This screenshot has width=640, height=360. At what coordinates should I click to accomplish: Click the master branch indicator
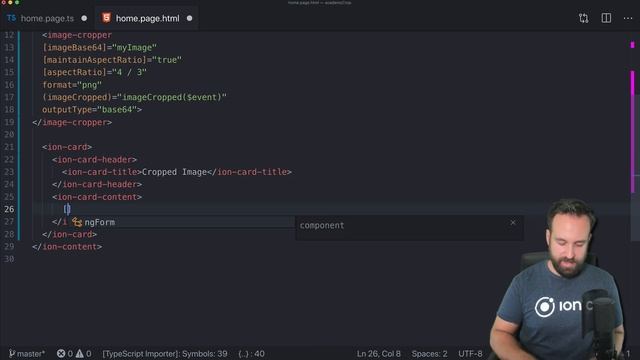click(27, 353)
